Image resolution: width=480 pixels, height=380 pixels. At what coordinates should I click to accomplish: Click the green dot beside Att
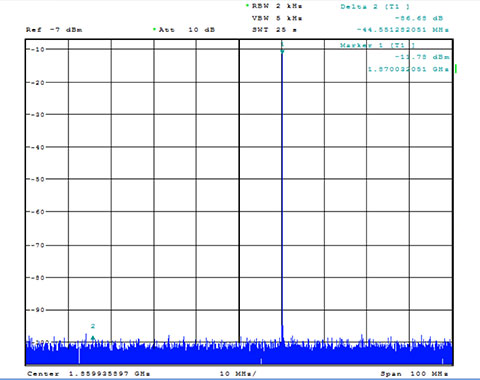coord(154,29)
